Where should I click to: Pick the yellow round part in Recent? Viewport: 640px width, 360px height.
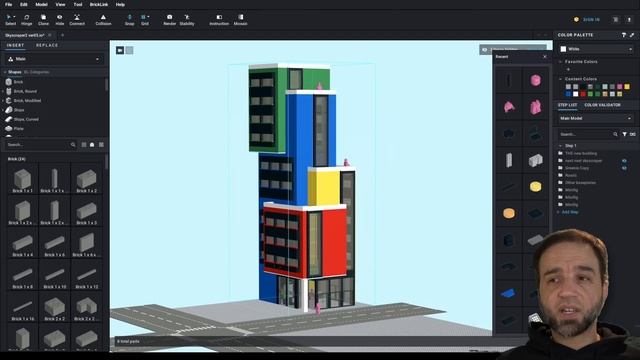click(536, 187)
